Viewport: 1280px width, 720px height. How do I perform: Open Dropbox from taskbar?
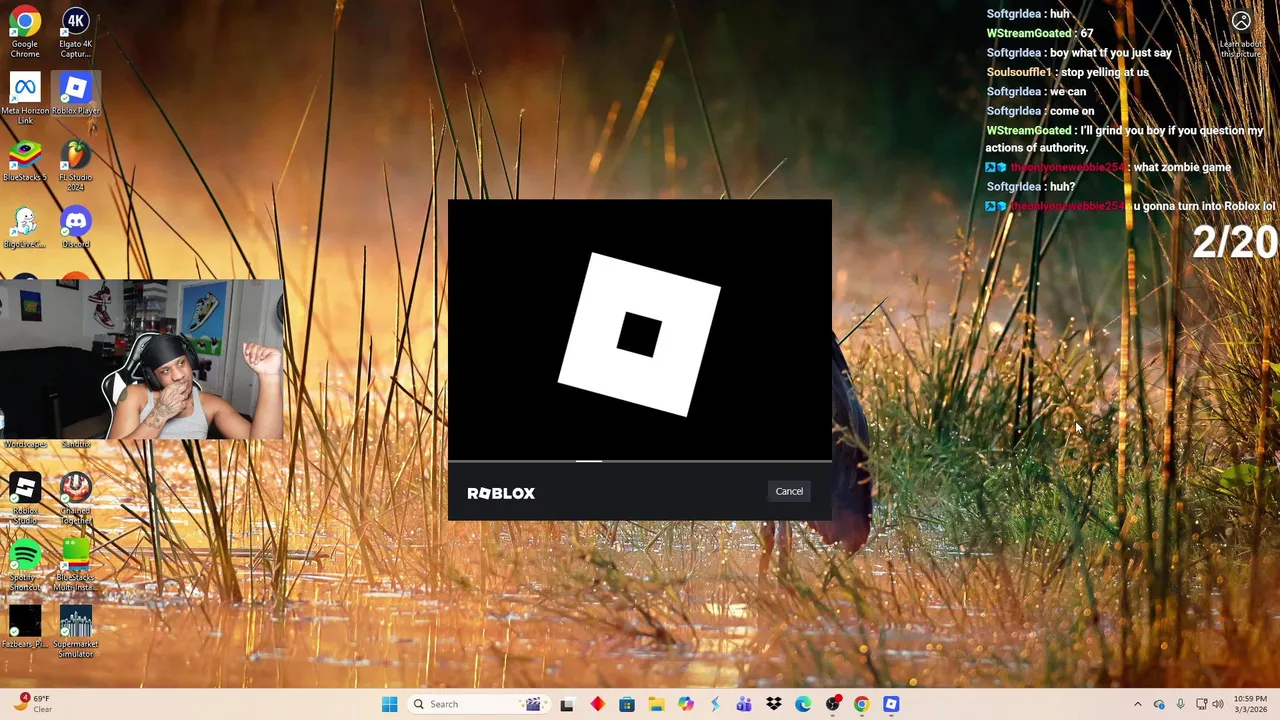tap(774, 704)
